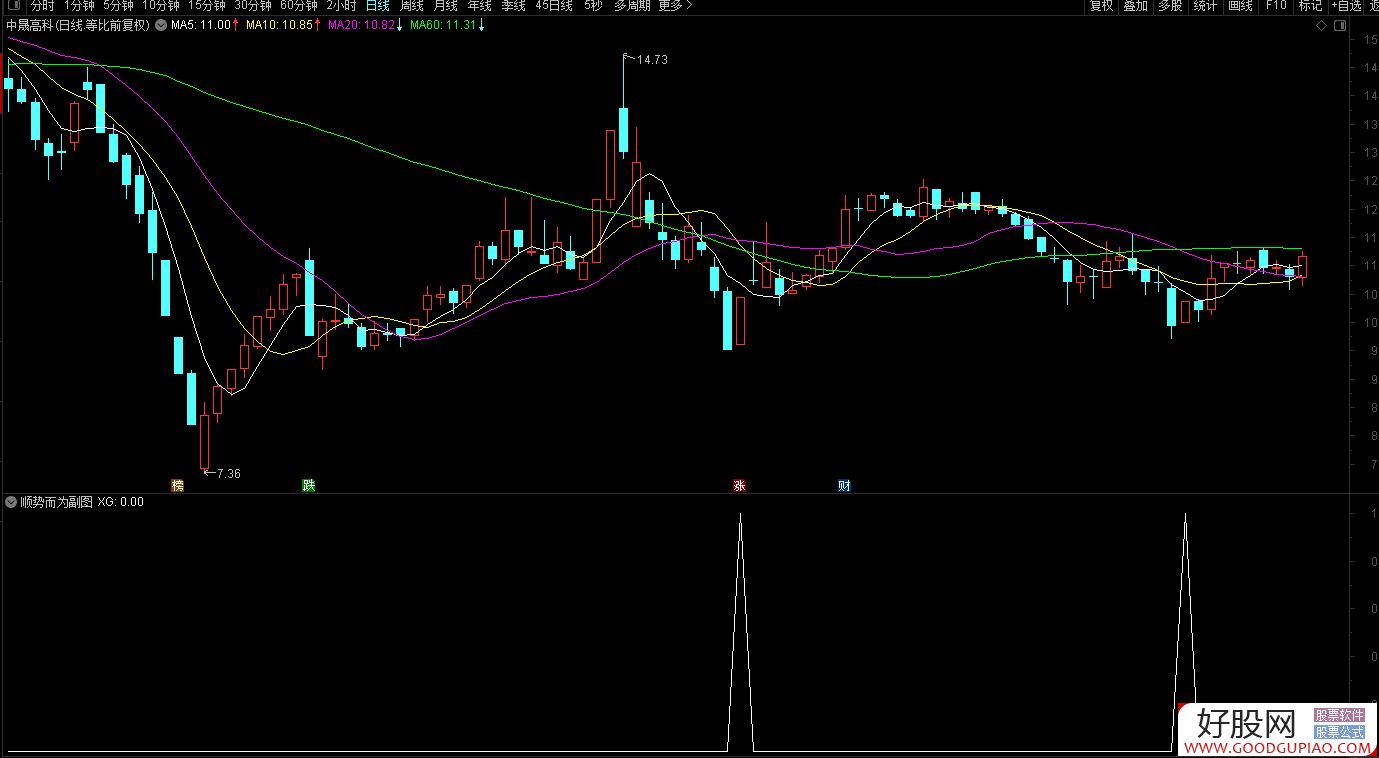Click the 14.73 high price label
Image resolution: width=1379 pixels, height=758 pixels.
pos(652,60)
